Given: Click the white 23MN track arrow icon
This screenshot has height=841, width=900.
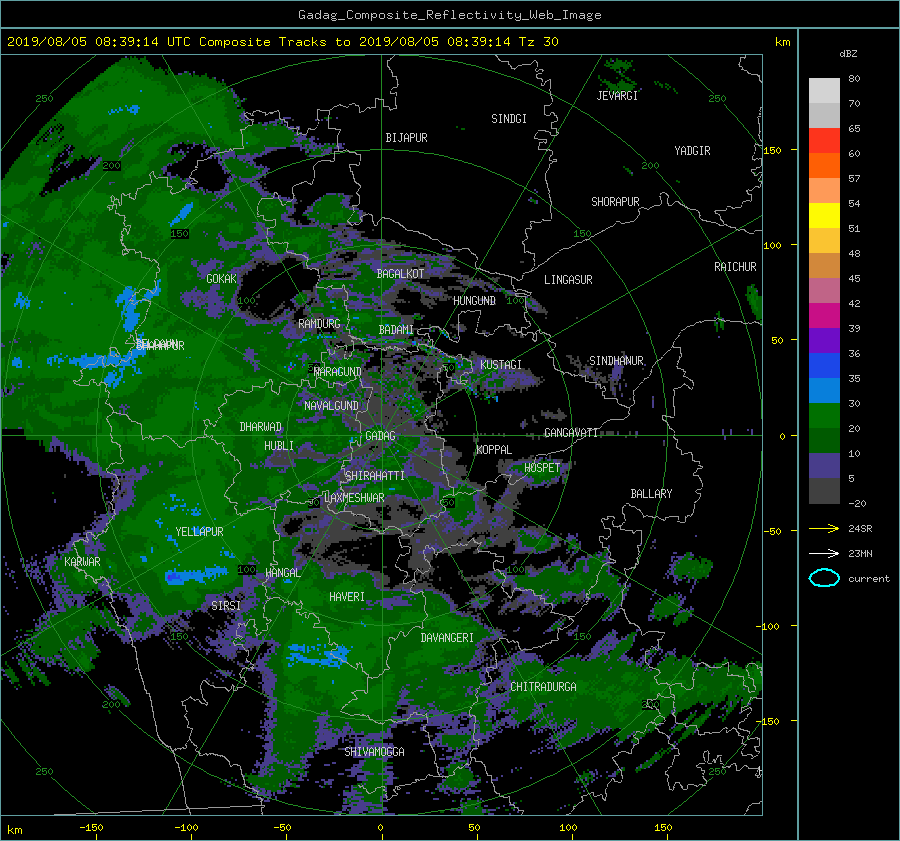Looking at the screenshot, I should pos(824,553).
